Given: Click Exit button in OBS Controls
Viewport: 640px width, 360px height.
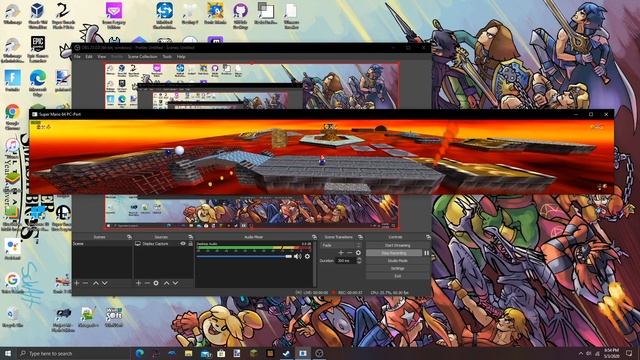Looking at the screenshot, I should click(x=398, y=276).
